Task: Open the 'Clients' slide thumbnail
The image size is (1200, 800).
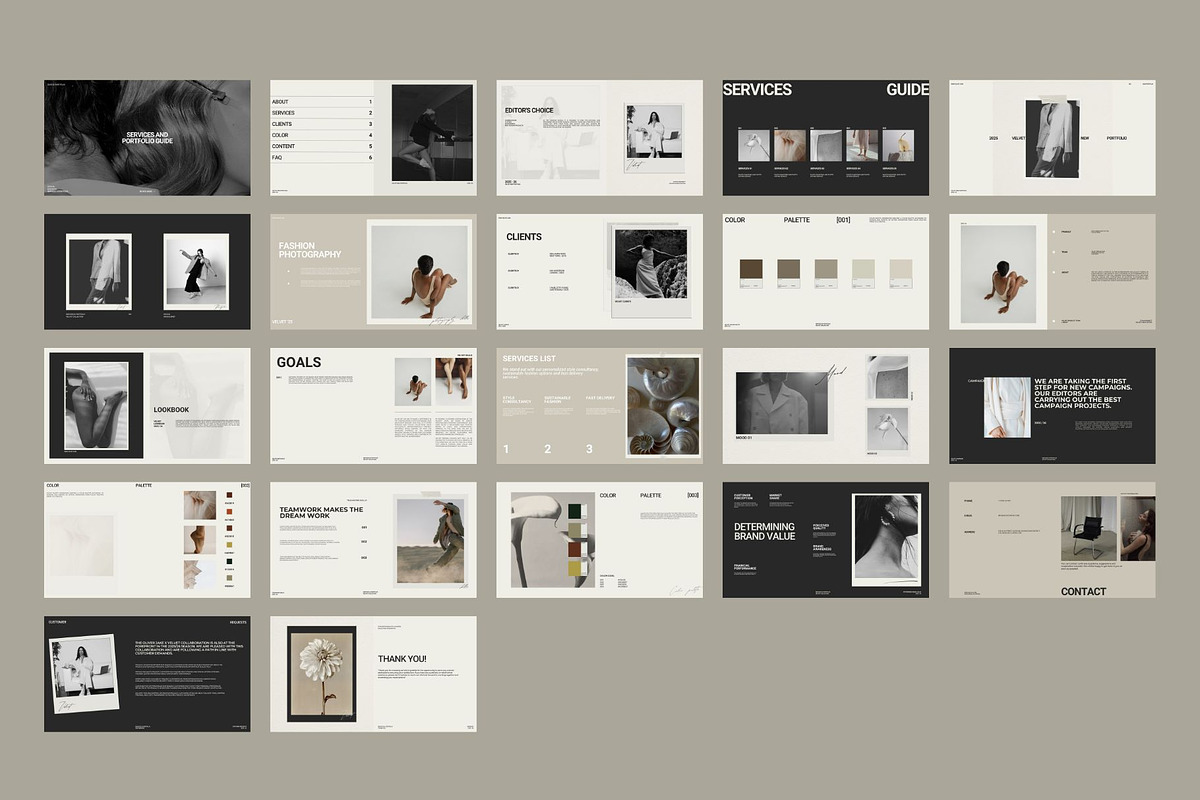Action: (x=600, y=272)
